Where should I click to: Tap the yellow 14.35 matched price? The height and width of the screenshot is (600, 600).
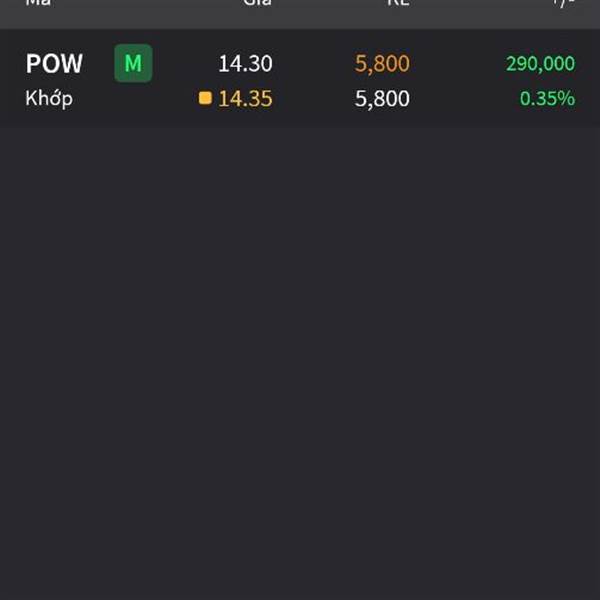tap(246, 98)
